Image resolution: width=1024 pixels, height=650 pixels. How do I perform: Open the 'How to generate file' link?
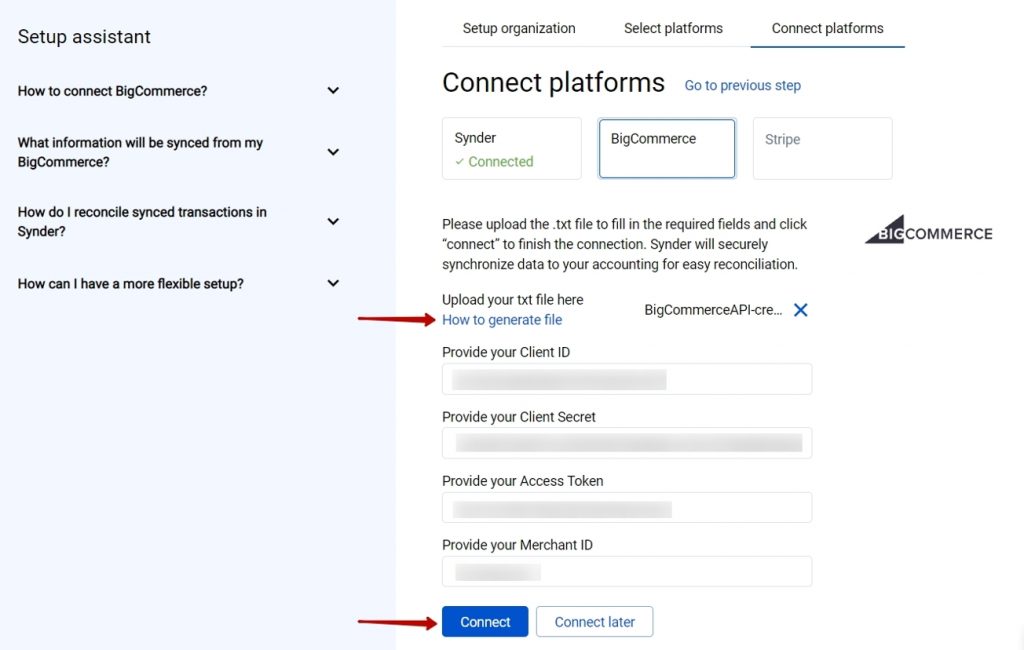(502, 319)
